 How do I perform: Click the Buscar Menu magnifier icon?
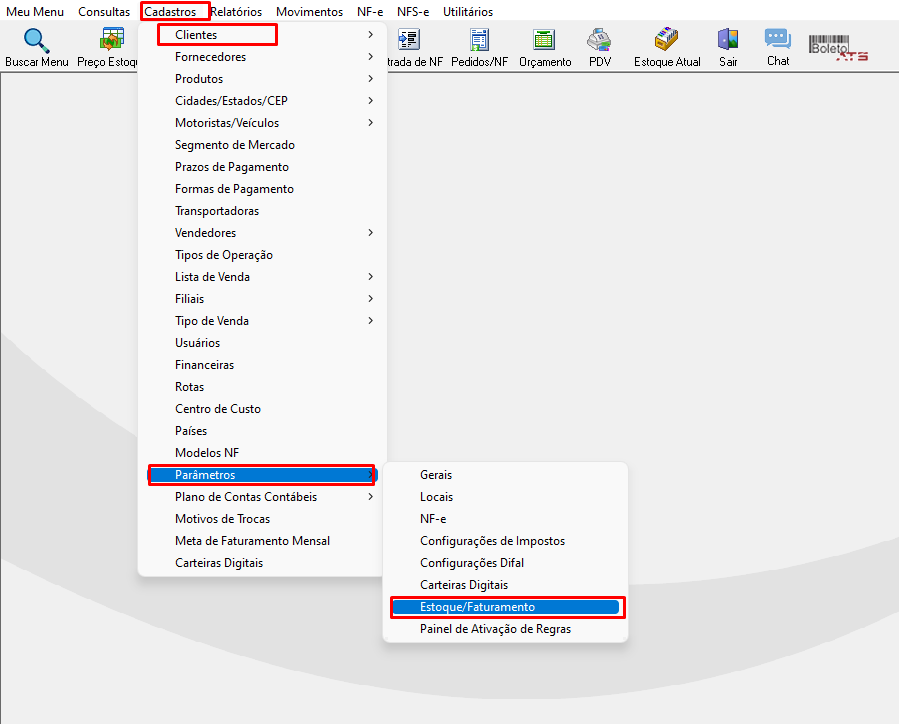tap(36, 40)
